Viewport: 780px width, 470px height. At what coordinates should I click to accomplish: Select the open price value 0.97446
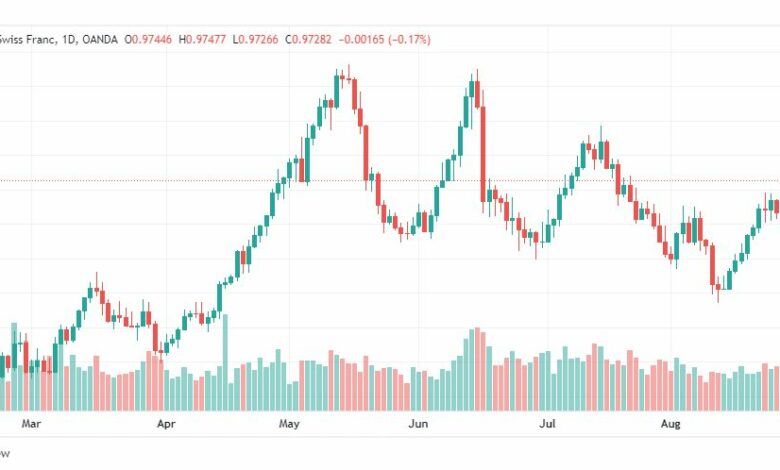pyautogui.click(x=151, y=39)
